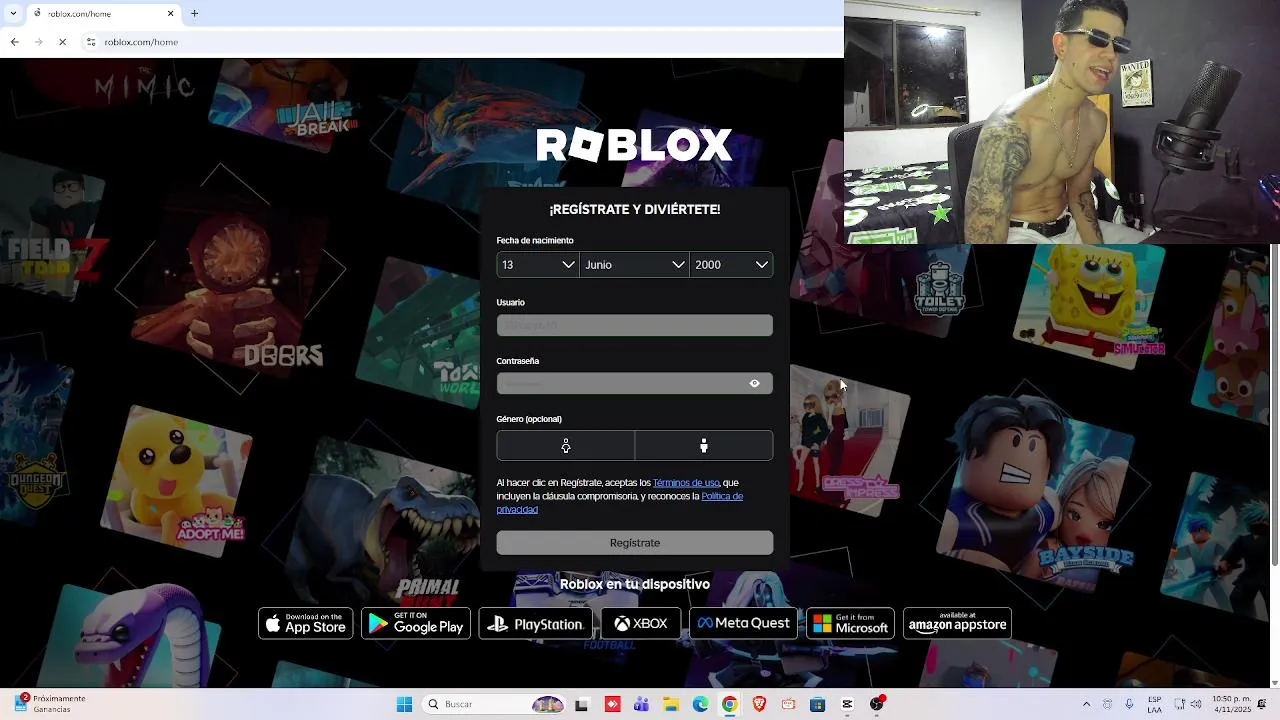1280x720 pixels.
Task: Click the ESP LAA language indicator
Action: (x=1155, y=705)
